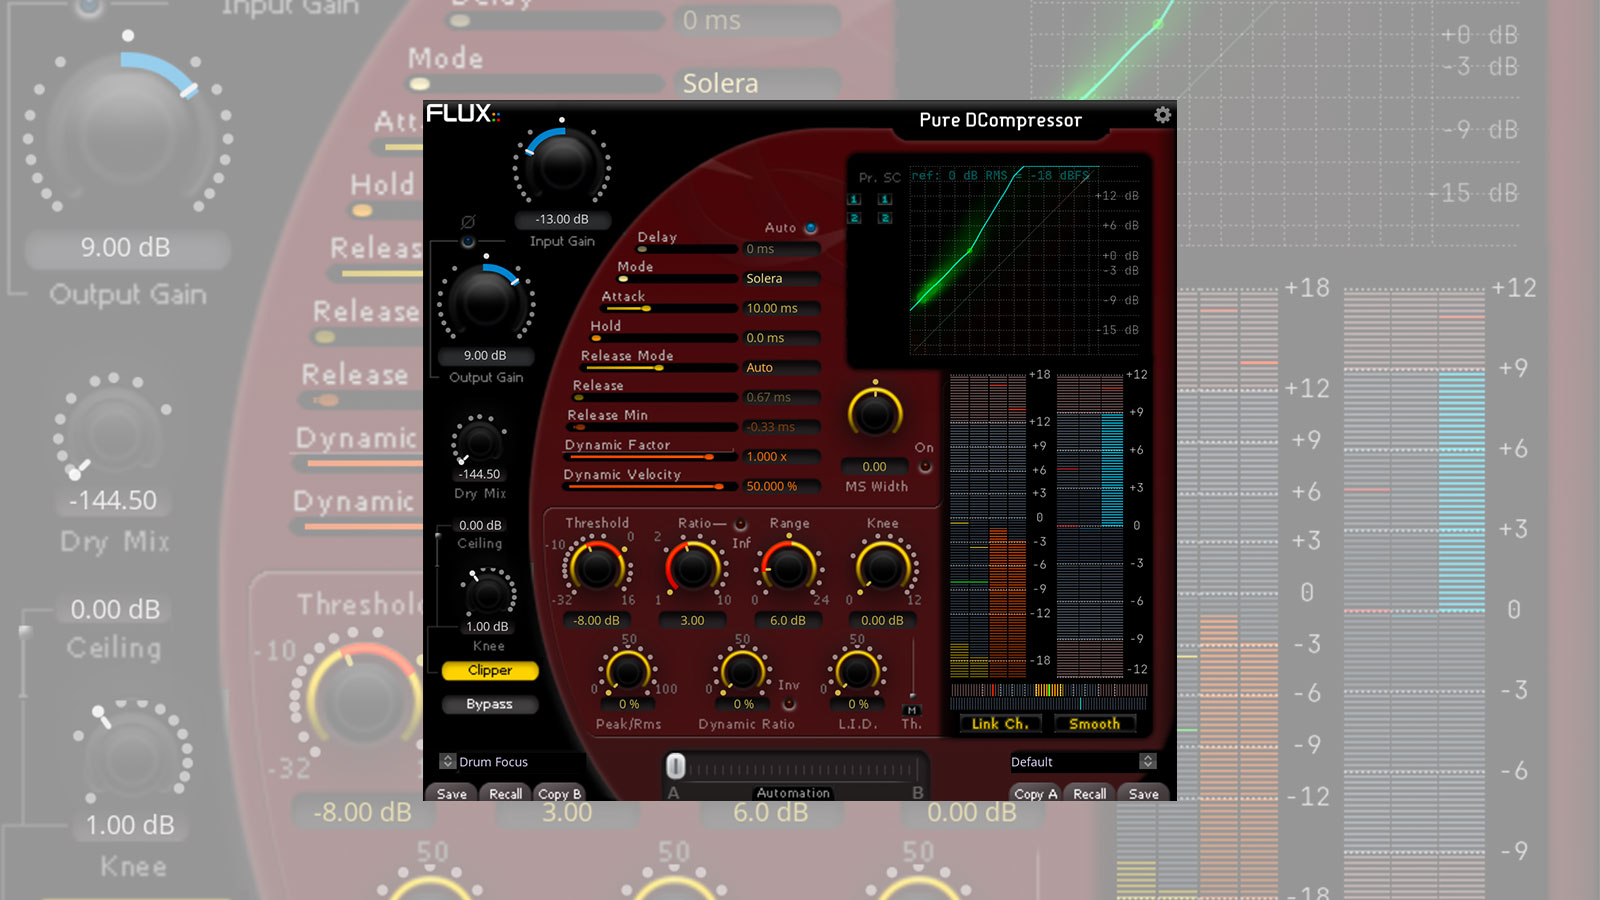Click the Release slider
Screen dimensions: 1600x900
tap(655, 397)
